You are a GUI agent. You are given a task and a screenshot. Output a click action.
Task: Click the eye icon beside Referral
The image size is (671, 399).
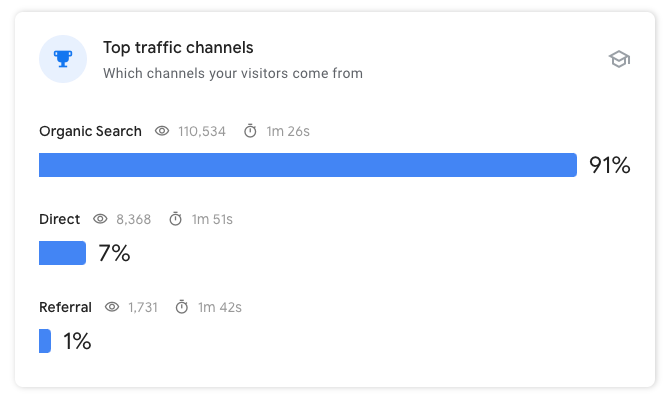[x=112, y=307]
